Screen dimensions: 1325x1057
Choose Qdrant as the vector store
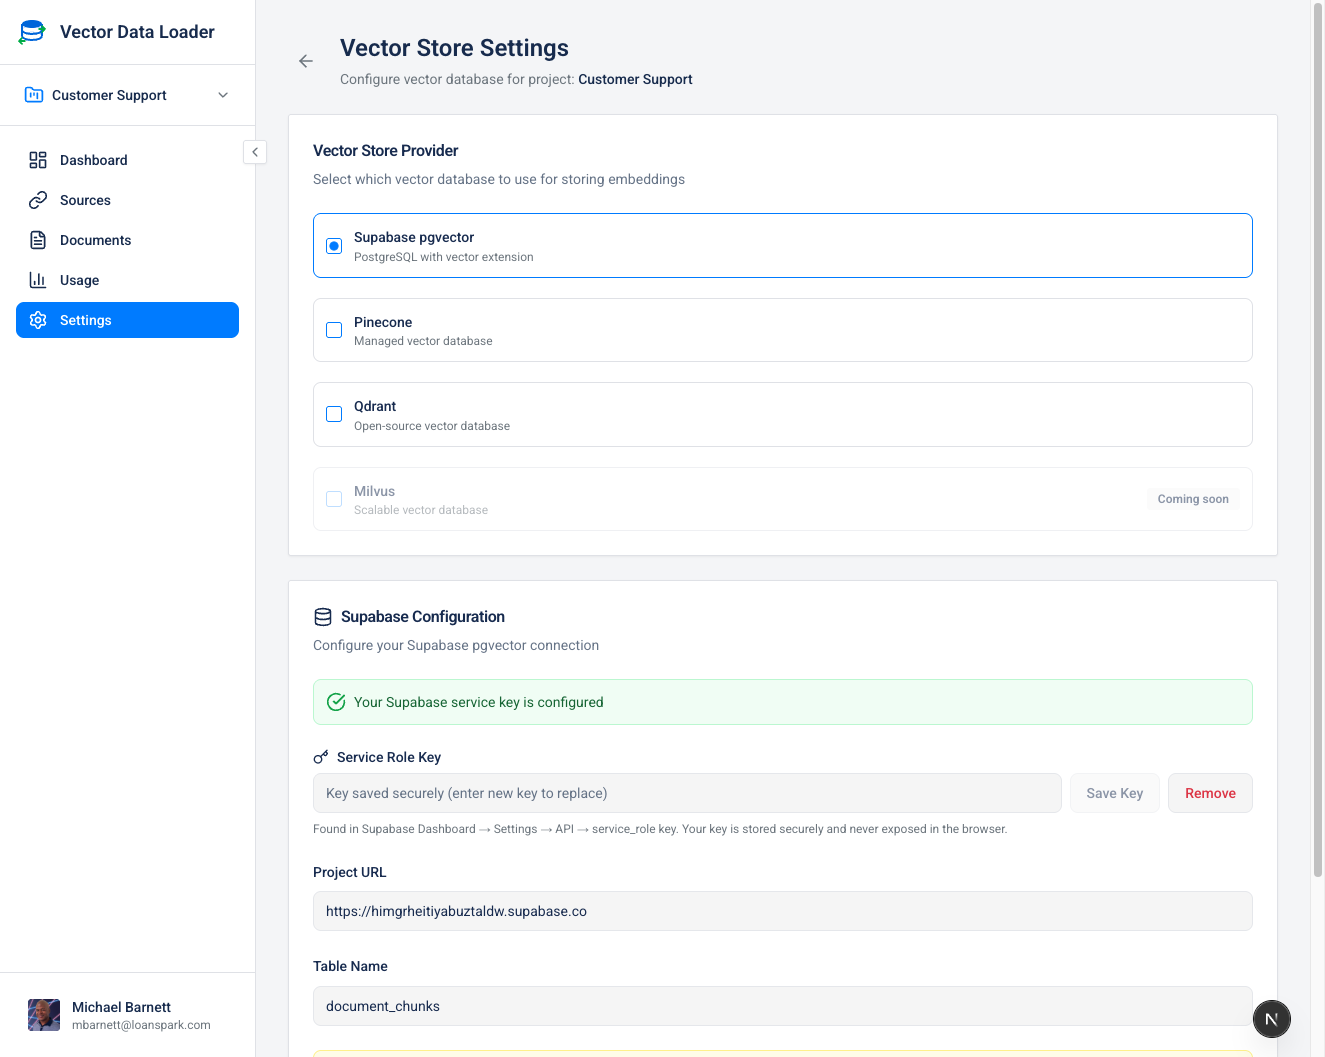(334, 414)
